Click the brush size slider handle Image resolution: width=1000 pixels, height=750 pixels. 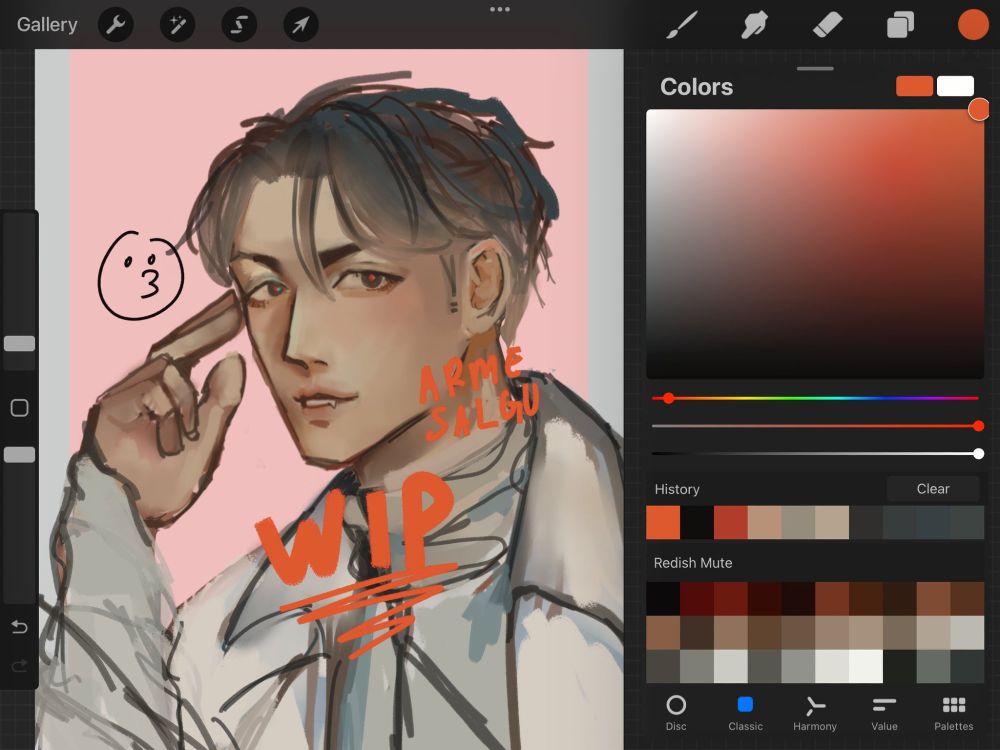click(x=20, y=344)
